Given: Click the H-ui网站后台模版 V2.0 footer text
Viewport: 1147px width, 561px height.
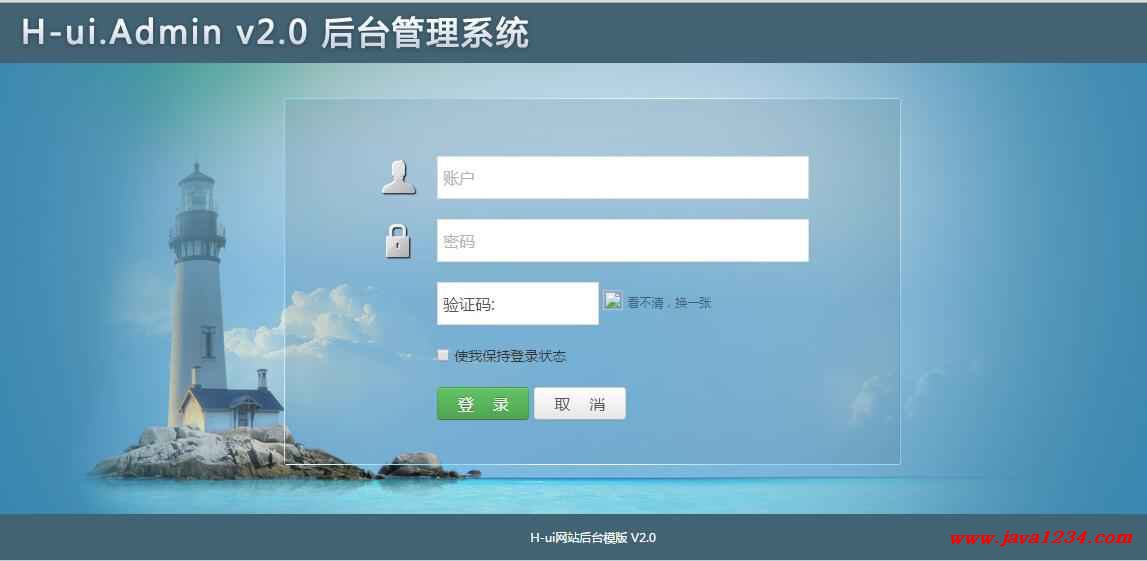Looking at the screenshot, I should coord(593,538).
